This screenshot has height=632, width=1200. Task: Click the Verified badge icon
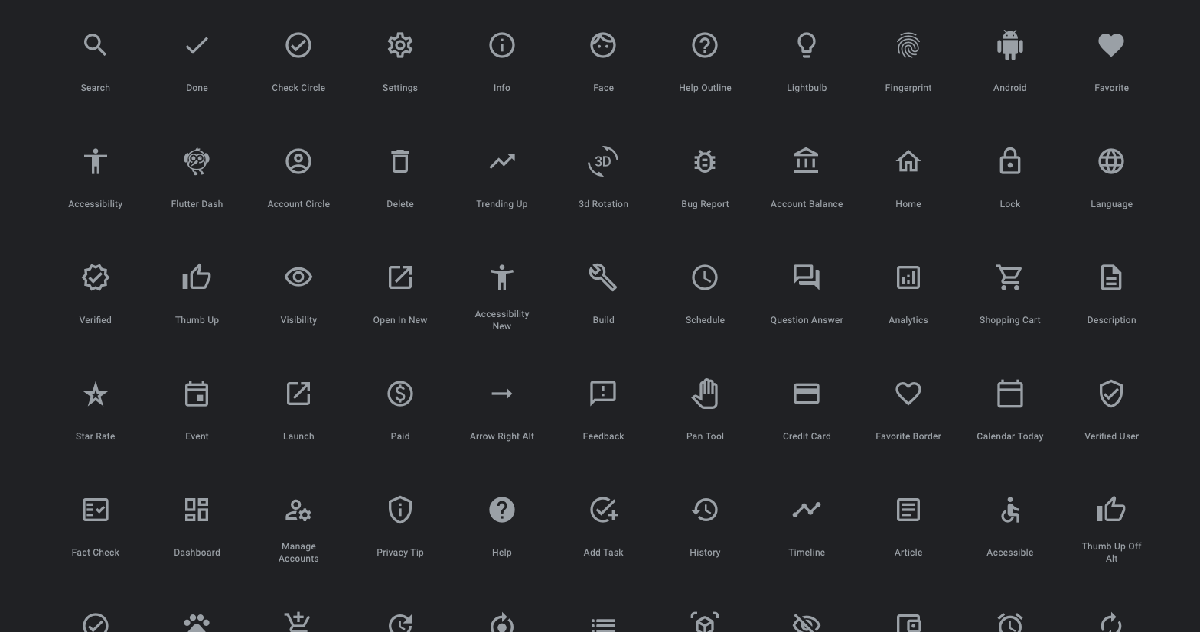pos(95,277)
